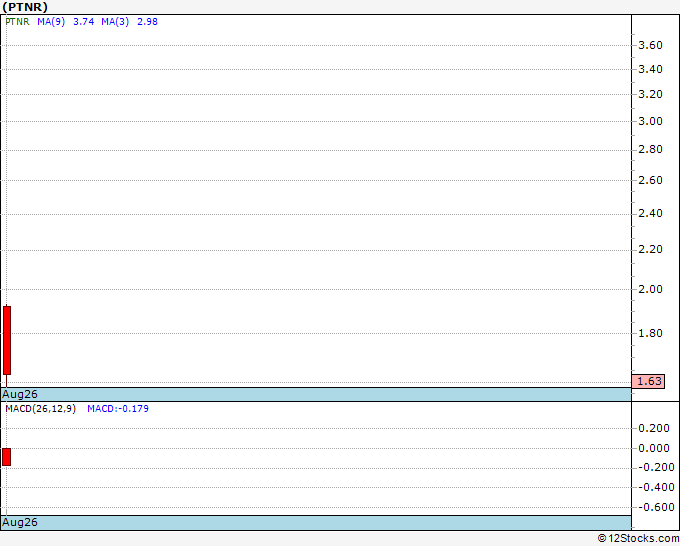The width and height of the screenshot is (680, 546).
Task: Click the 0.000 MACD axis label
Action: (654, 448)
